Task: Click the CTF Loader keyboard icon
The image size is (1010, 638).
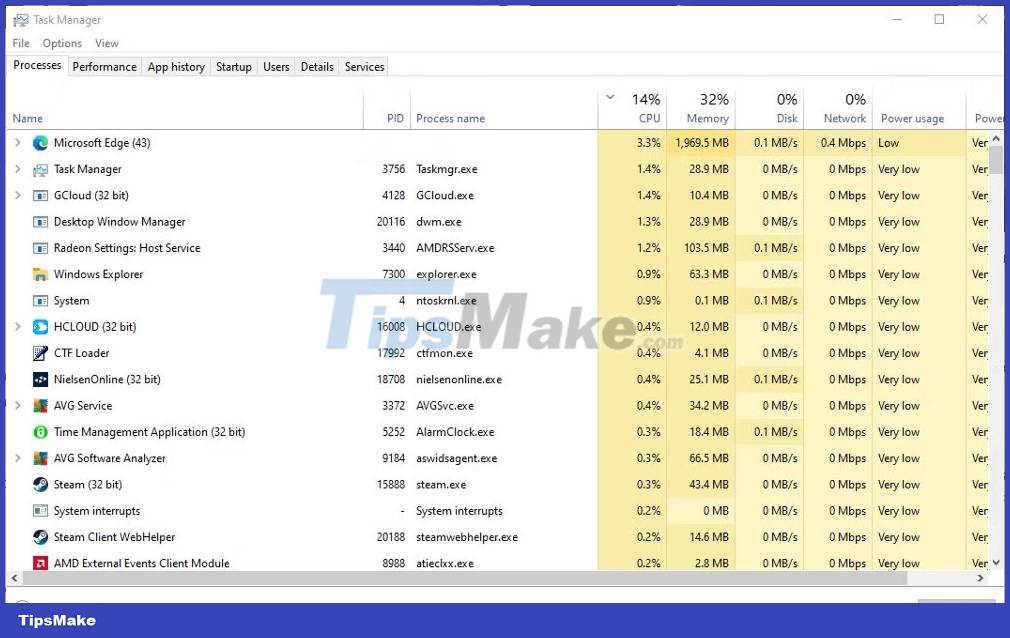Action: tap(41, 353)
